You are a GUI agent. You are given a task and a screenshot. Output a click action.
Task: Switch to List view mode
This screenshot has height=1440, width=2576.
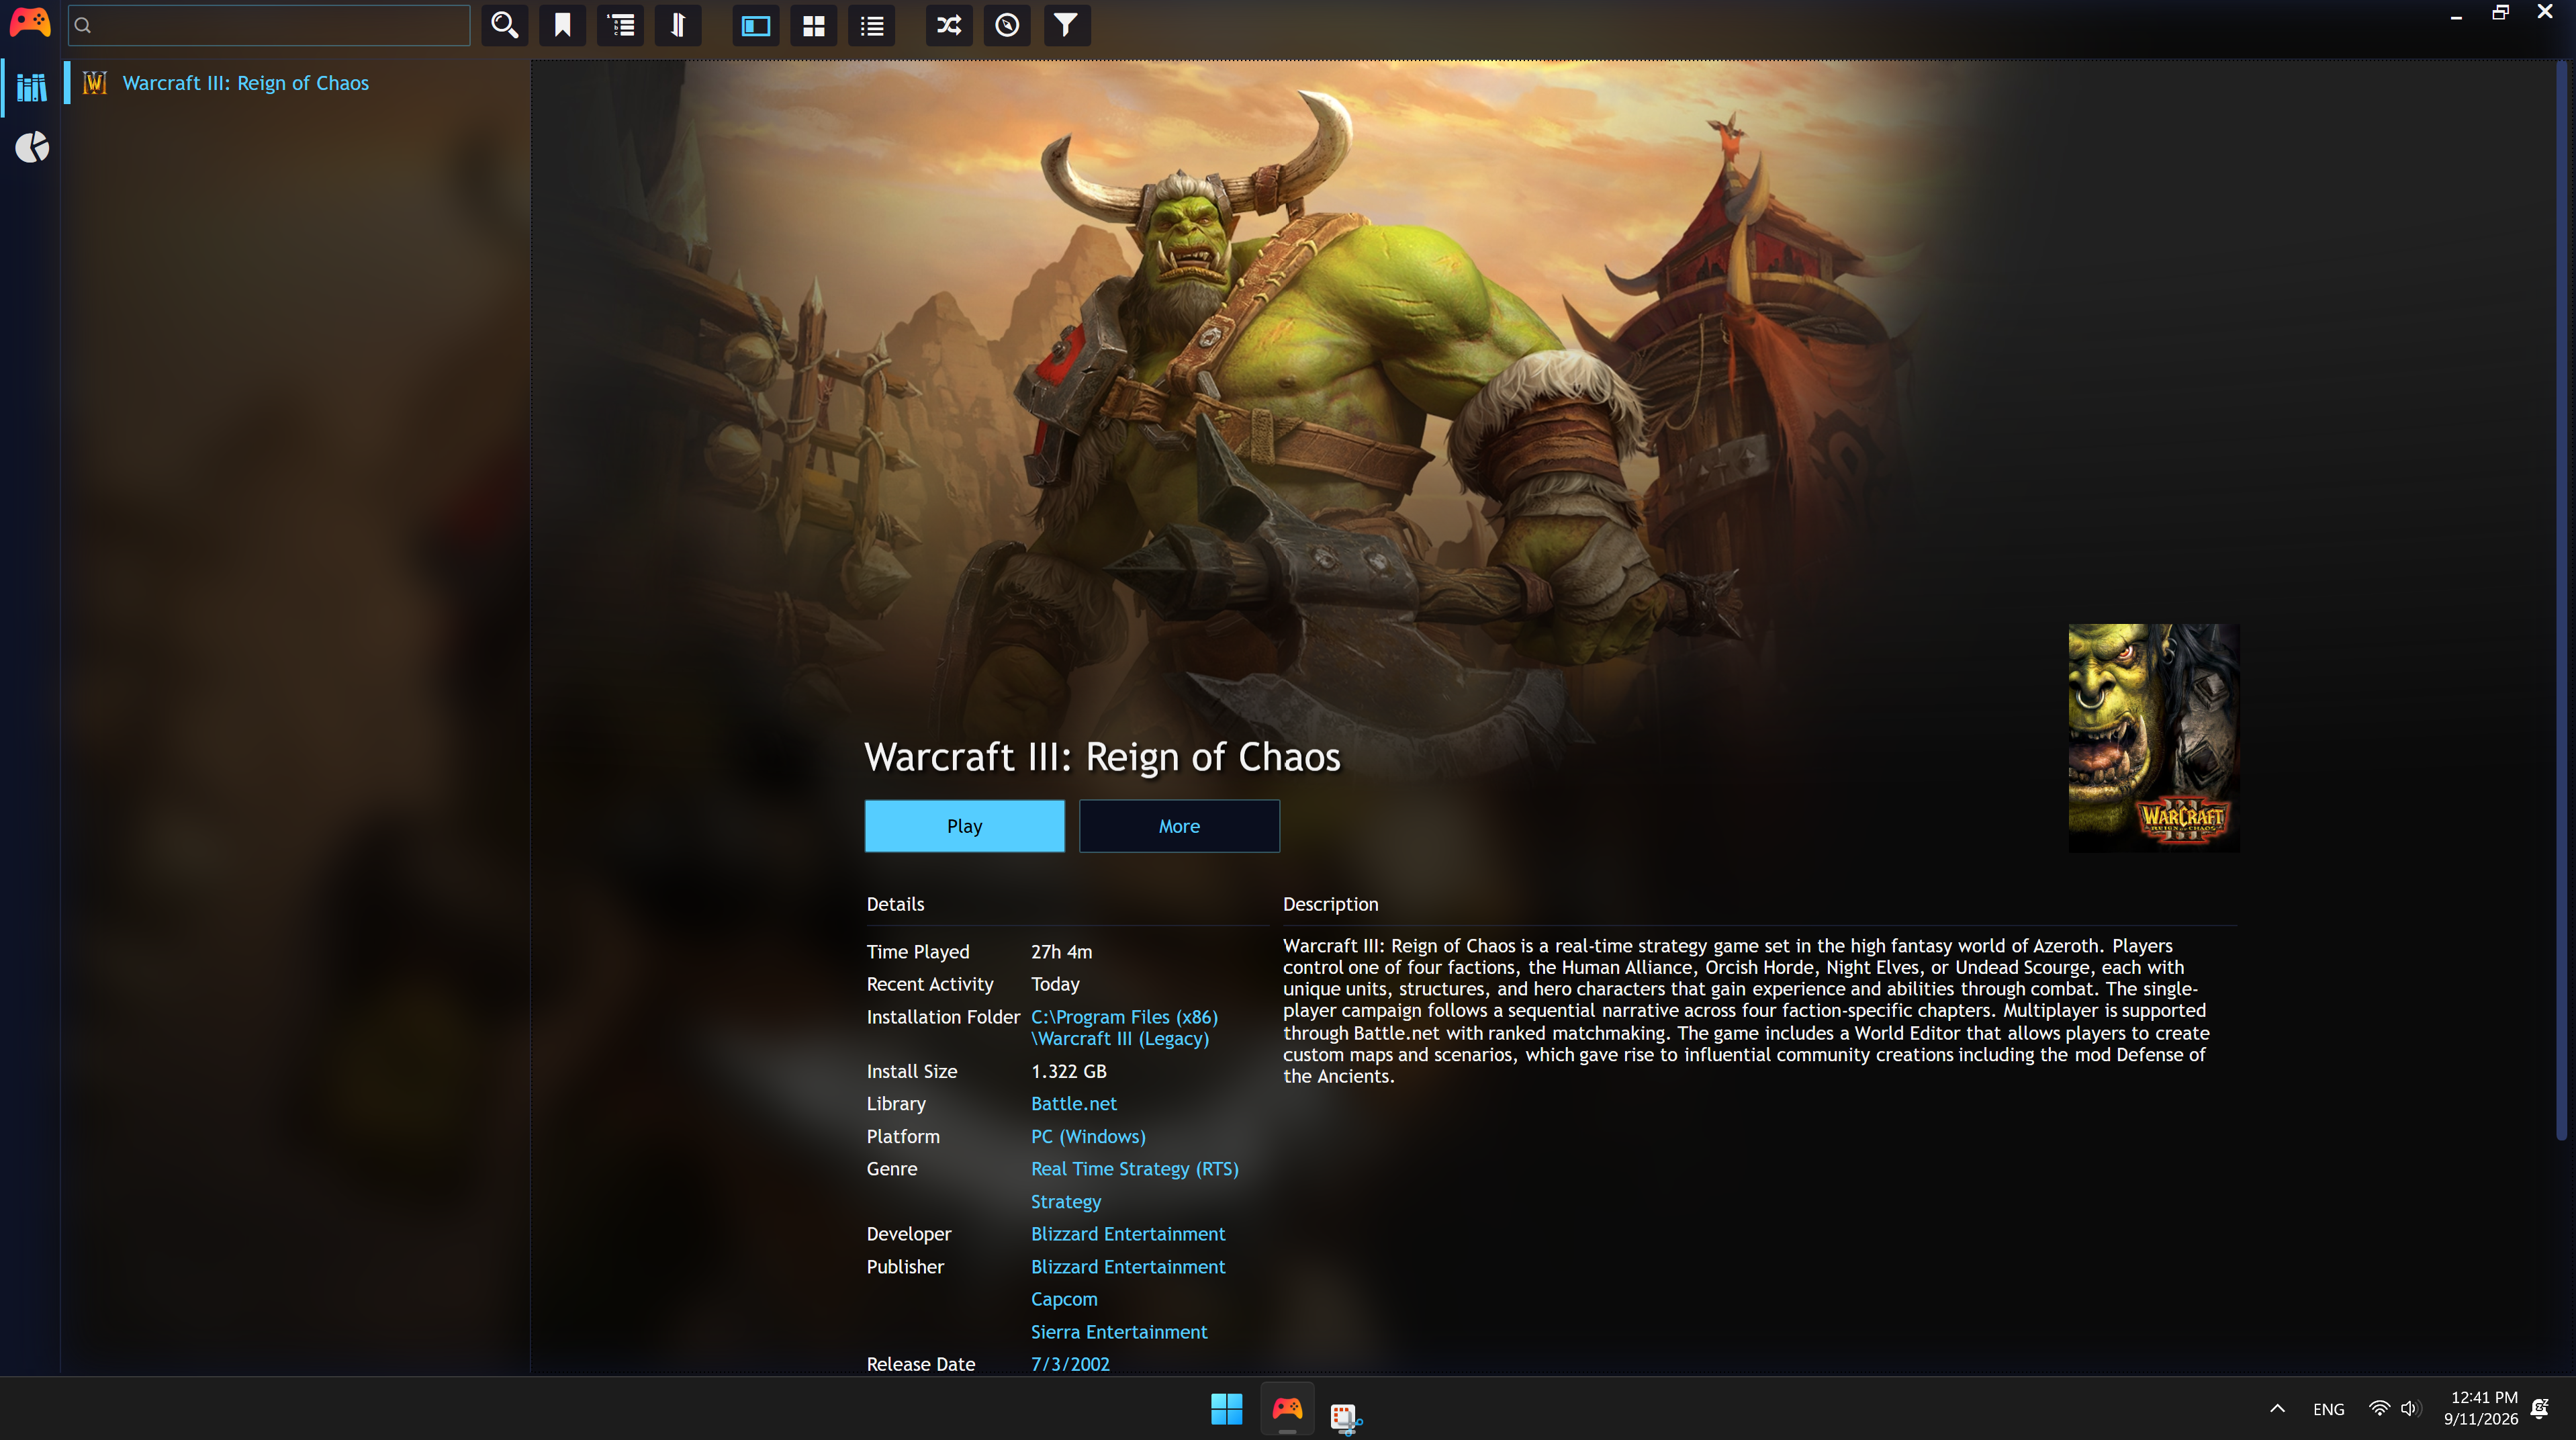pos(872,25)
